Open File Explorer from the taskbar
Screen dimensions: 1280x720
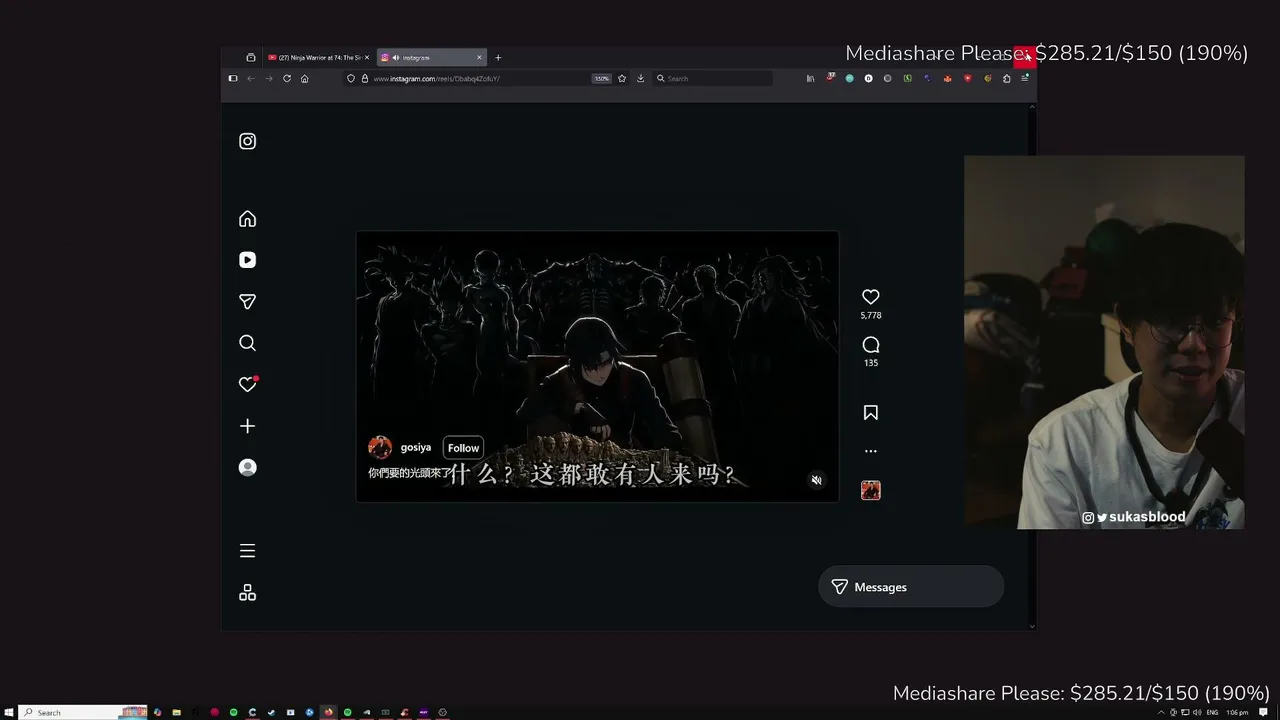176,712
